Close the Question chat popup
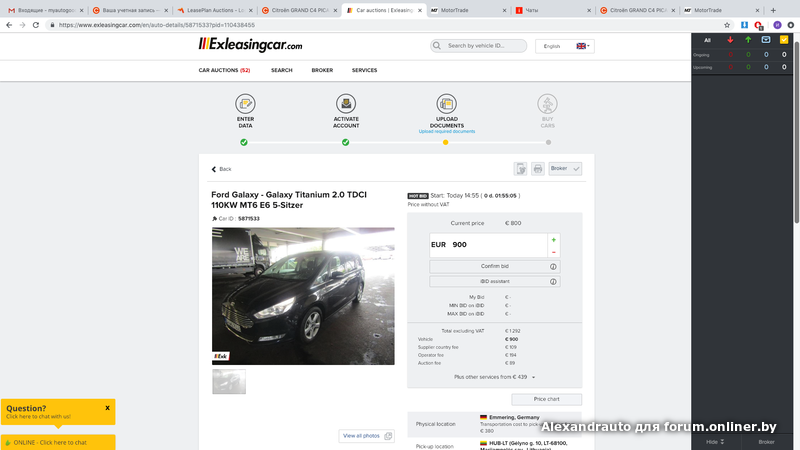 pos(108,408)
